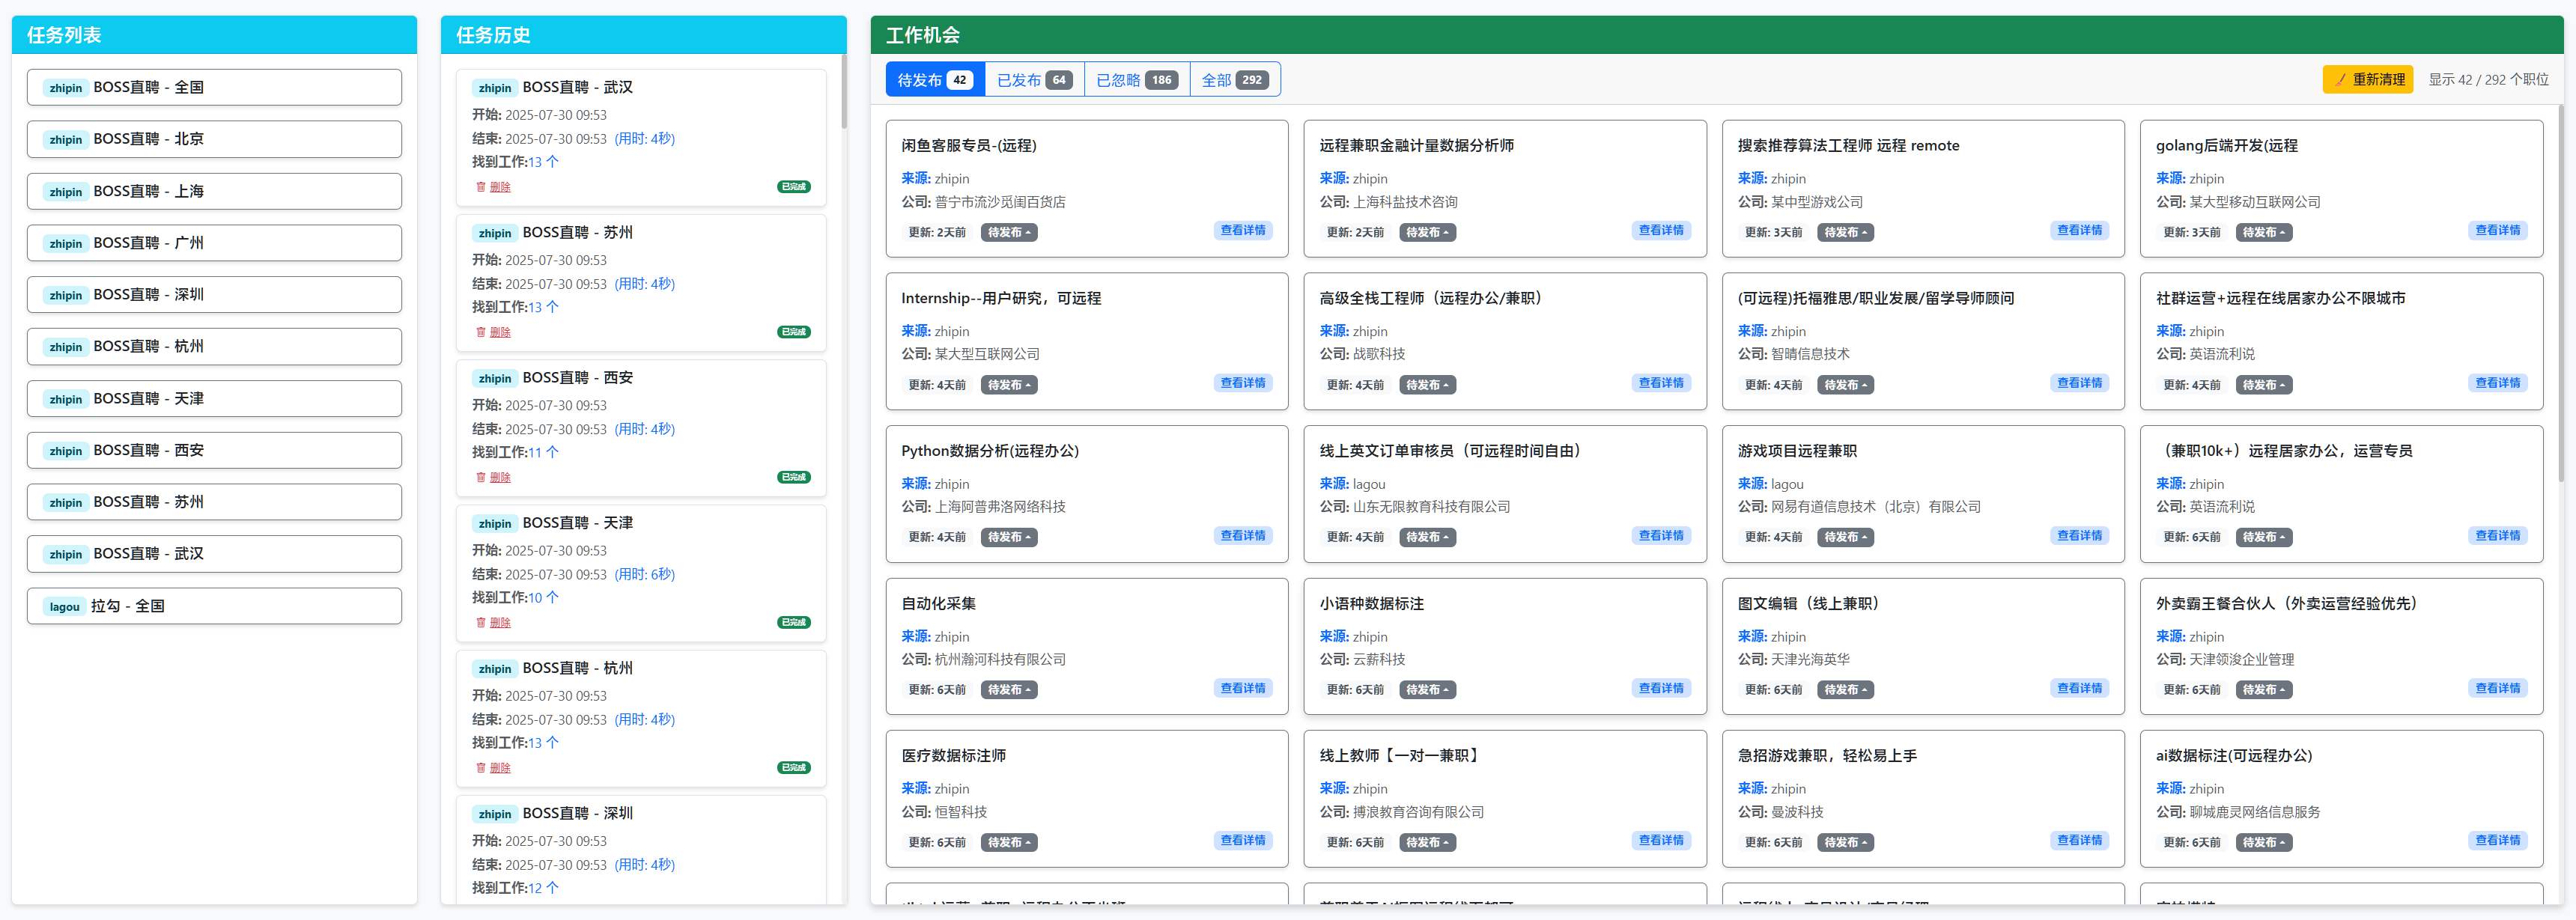Click the 重新清理 broom button

point(2368,80)
